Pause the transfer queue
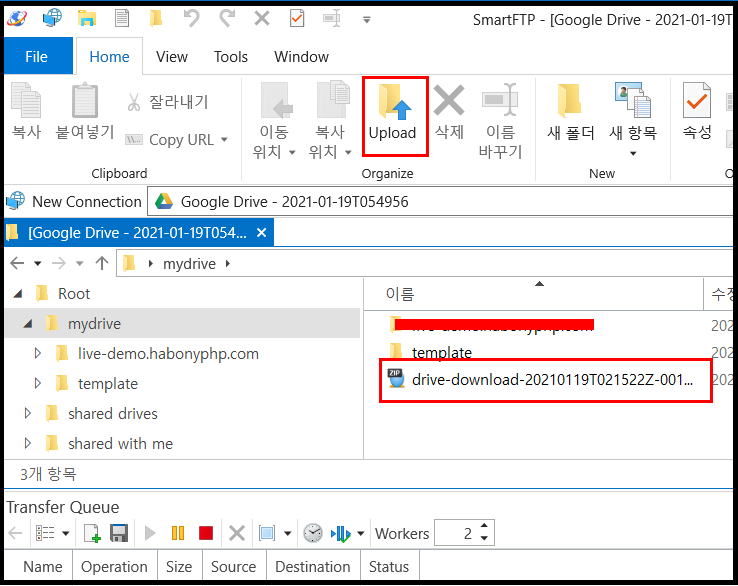The image size is (738, 586). coord(178,533)
